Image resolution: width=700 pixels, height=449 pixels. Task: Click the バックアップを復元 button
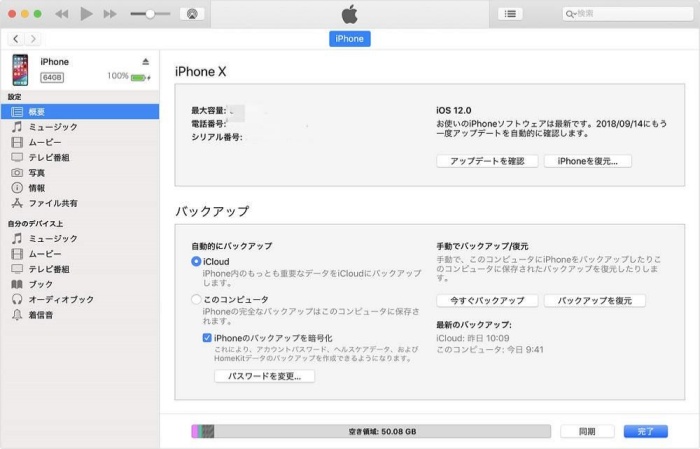(x=595, y=301)
